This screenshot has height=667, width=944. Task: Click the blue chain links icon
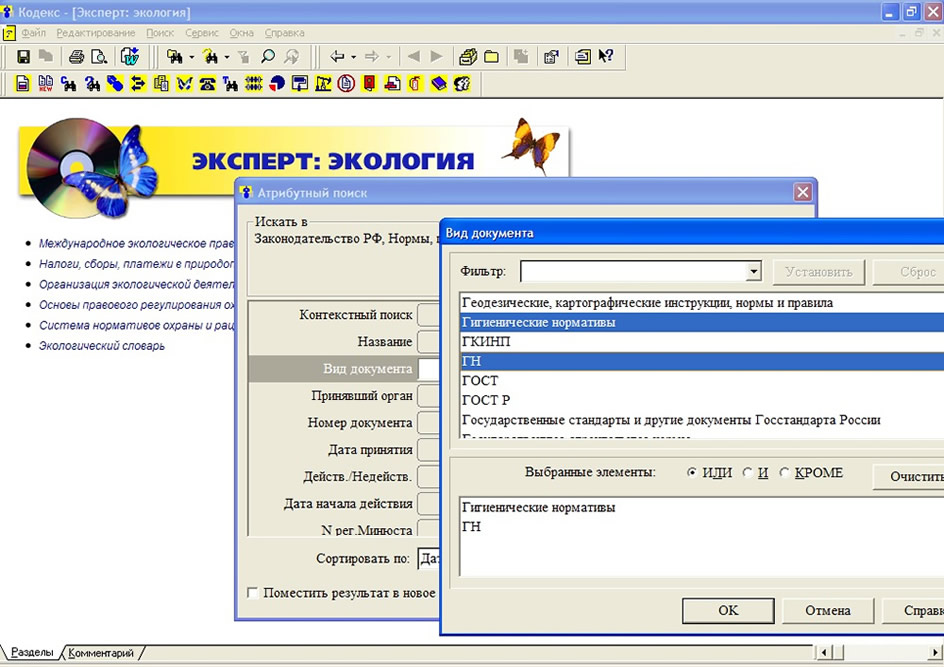[x=115, y=83]
